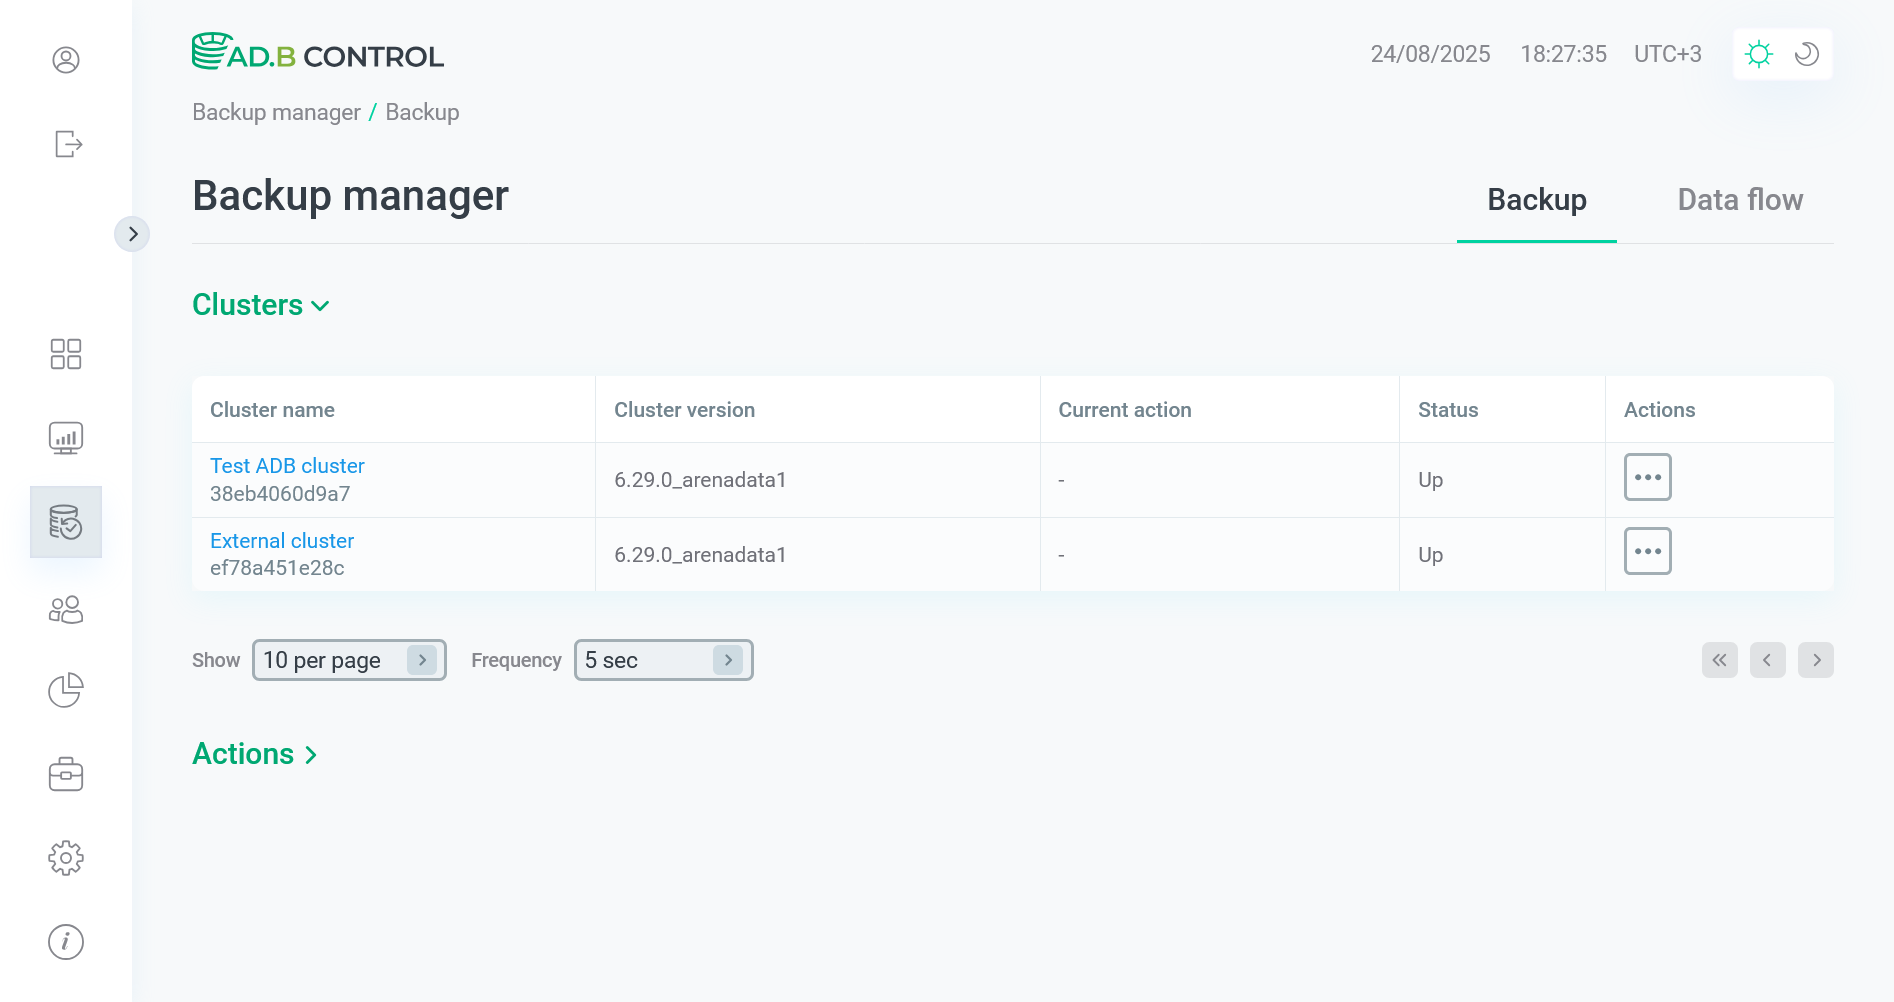1894x1002 pixels.
Task: Switch to dark theme with moon toggle
Action: click(1805, 54)
